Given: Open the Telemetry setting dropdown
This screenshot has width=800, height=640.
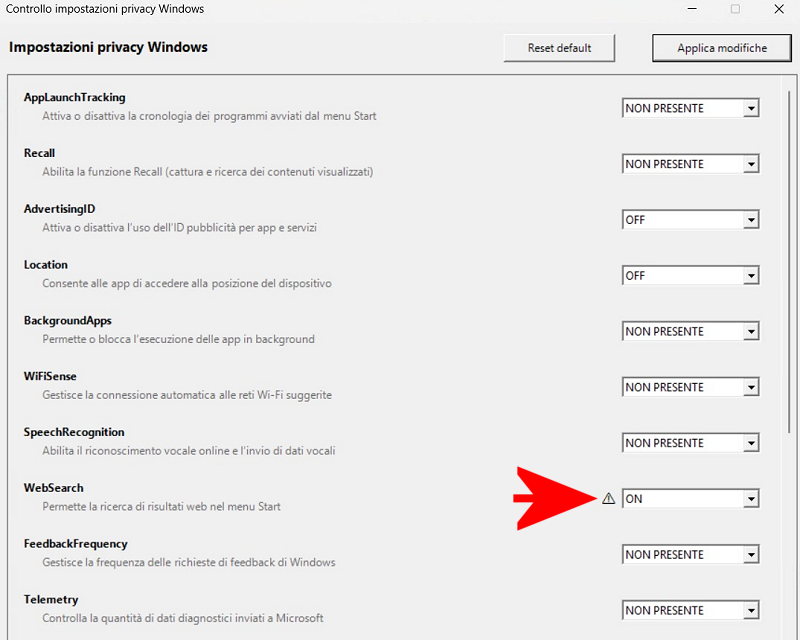Looking at the screenshot, I should [x=690, y=610].
